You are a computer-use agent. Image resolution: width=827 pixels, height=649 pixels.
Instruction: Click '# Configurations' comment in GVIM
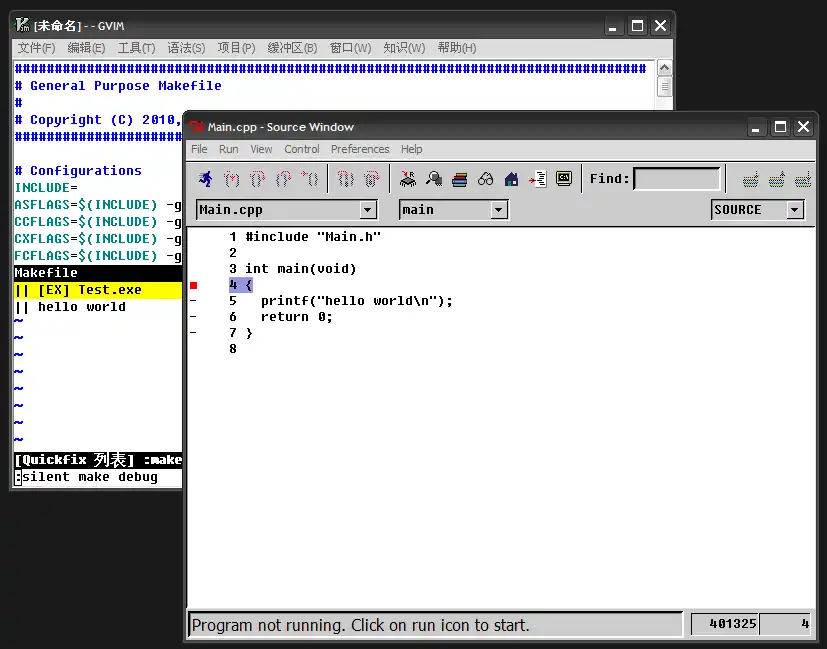pyautogui.click(x=78, y=171)
